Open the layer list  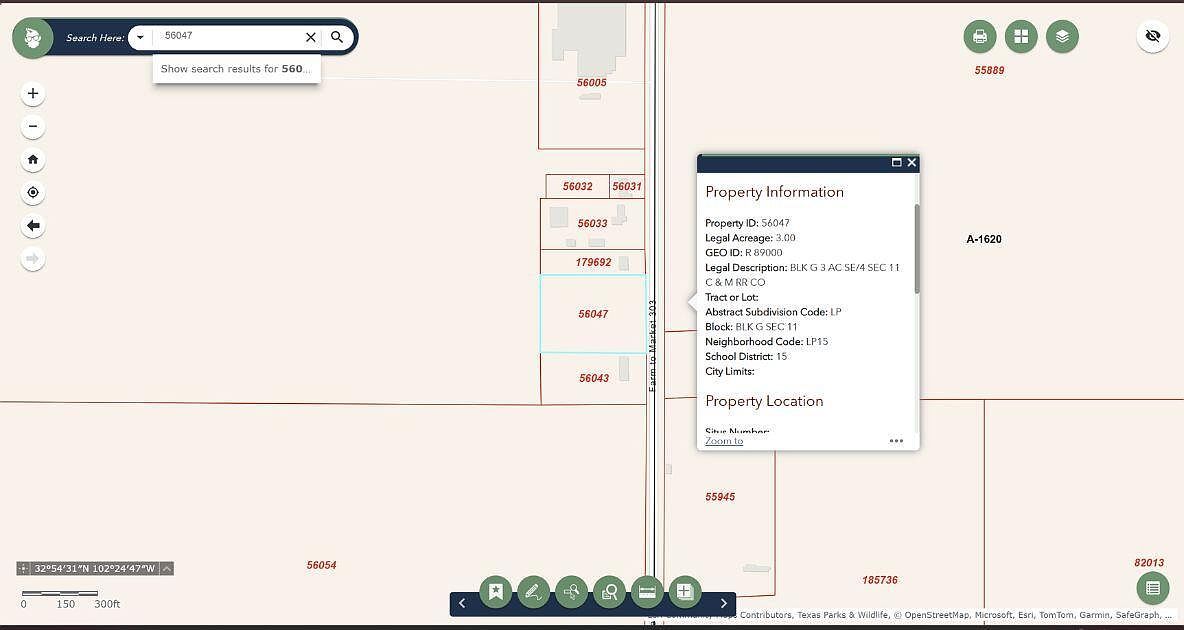[x=1062, y=36]
